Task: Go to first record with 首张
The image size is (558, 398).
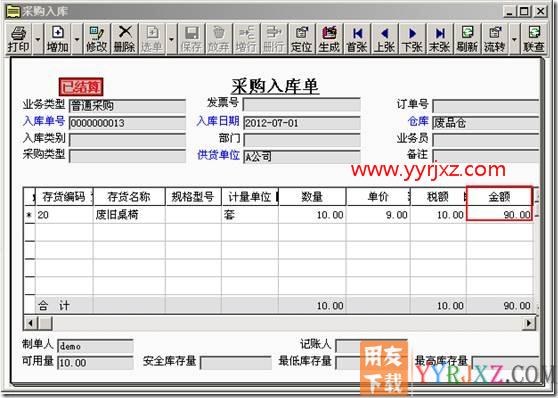Action: point(357,39)
